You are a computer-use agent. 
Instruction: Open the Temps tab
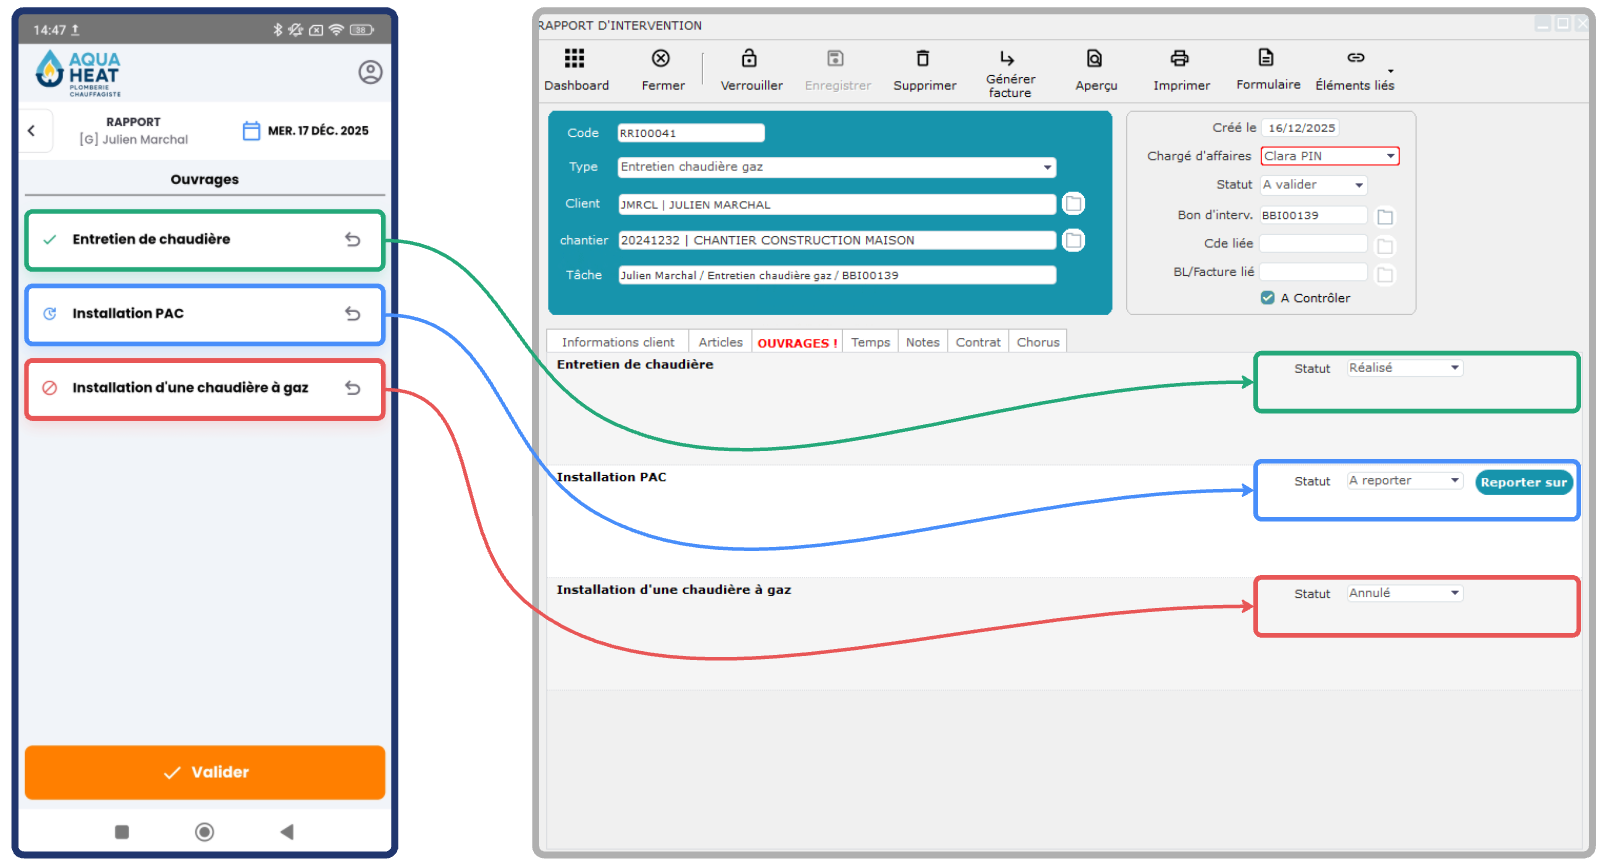(x=870, y=342)
